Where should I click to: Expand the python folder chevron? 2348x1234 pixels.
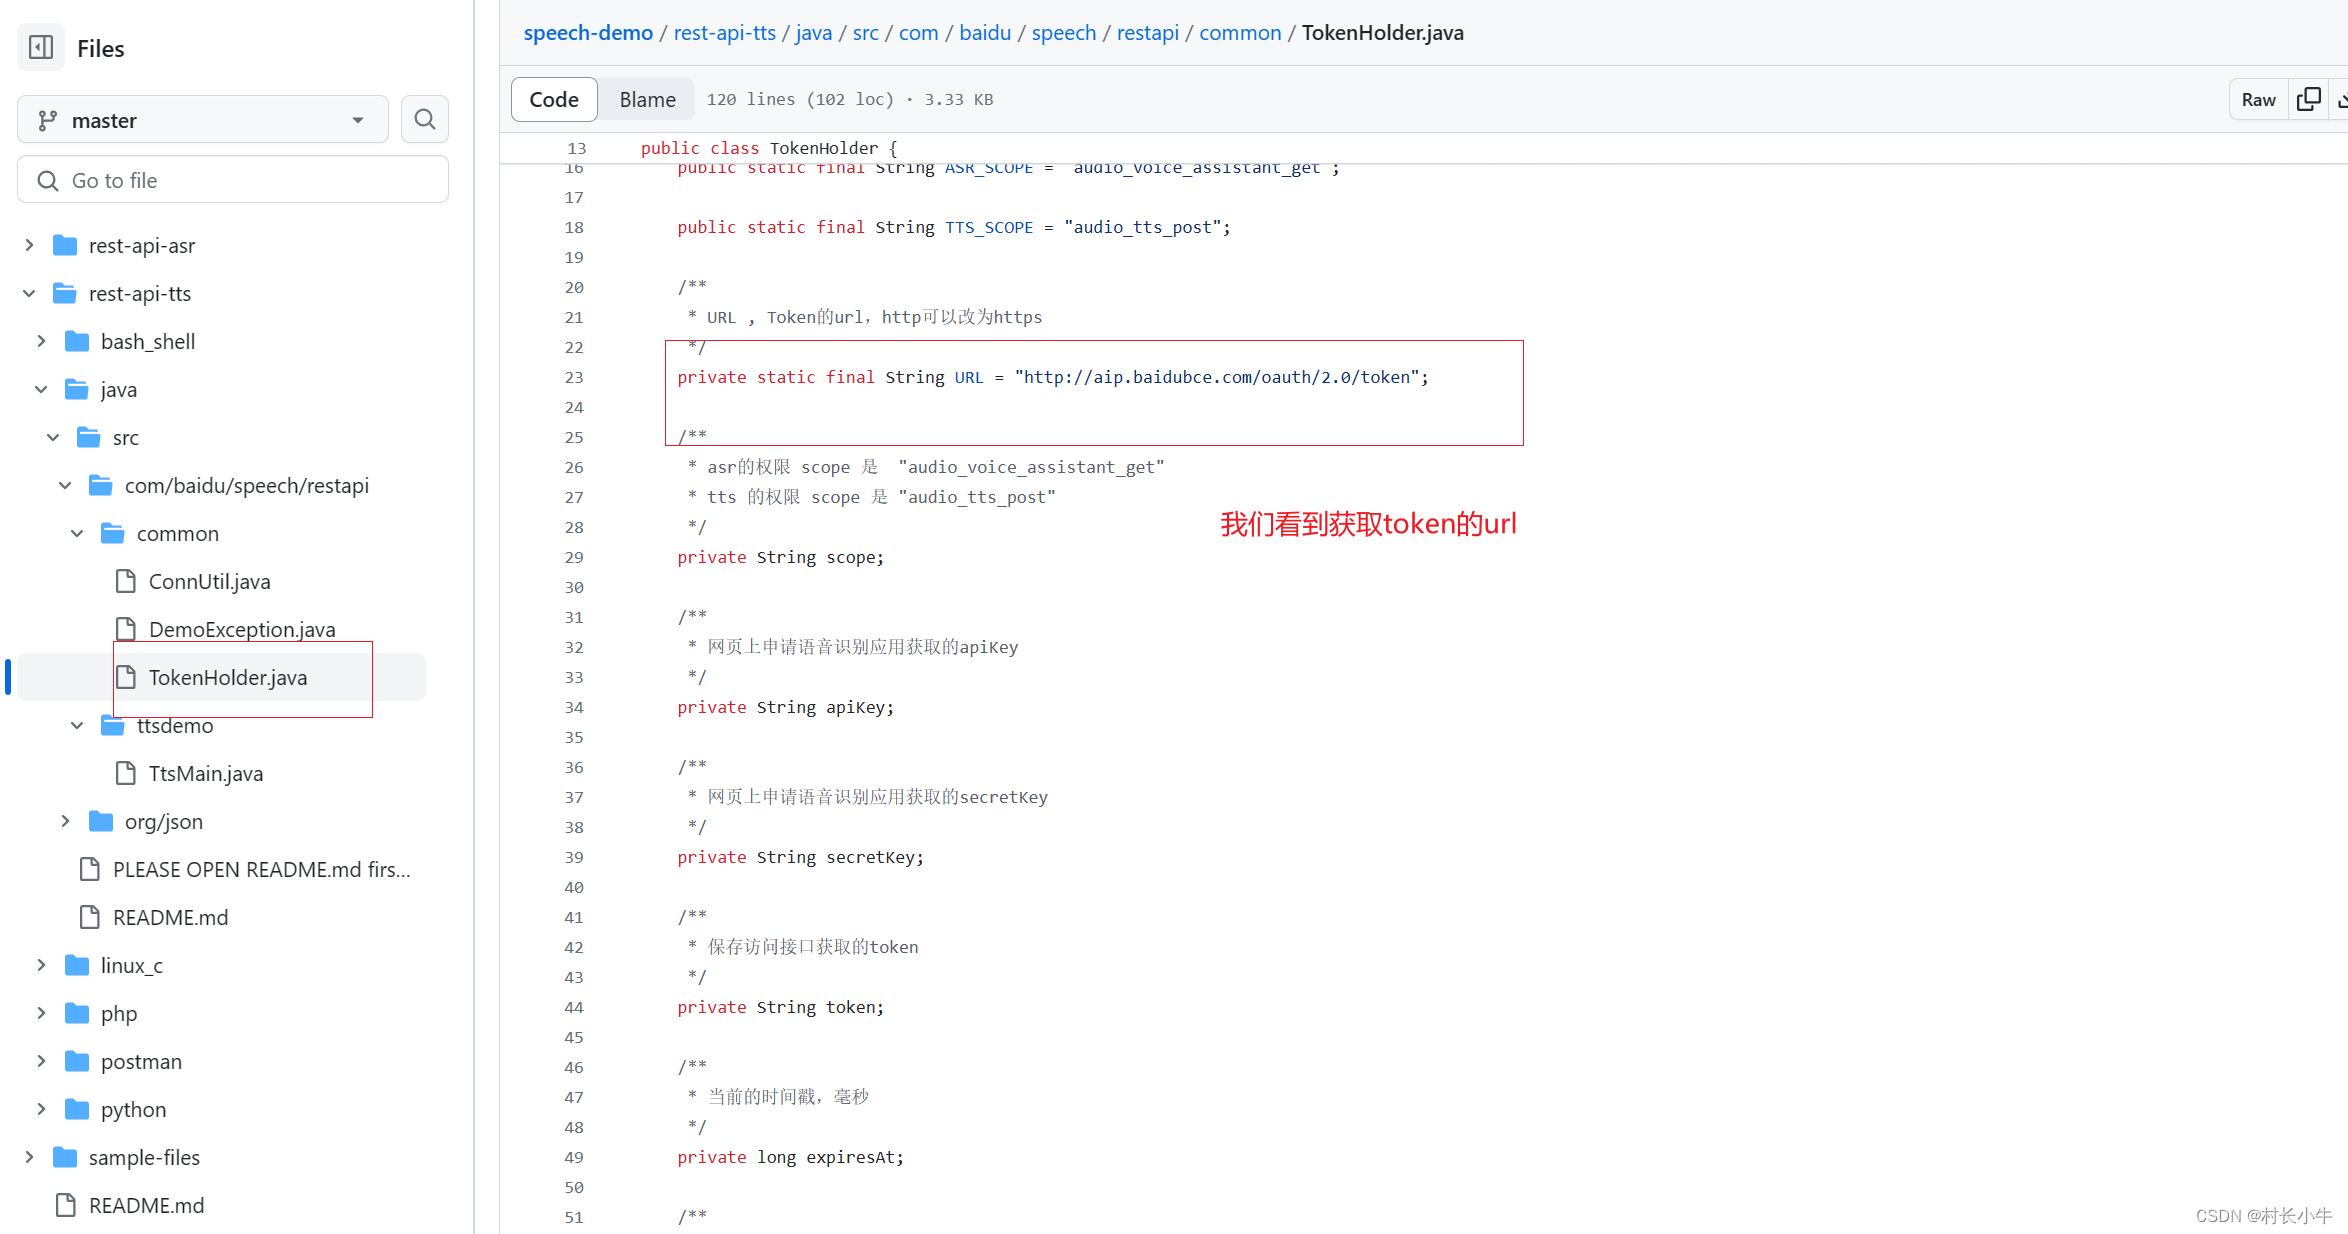point(41,1109)
